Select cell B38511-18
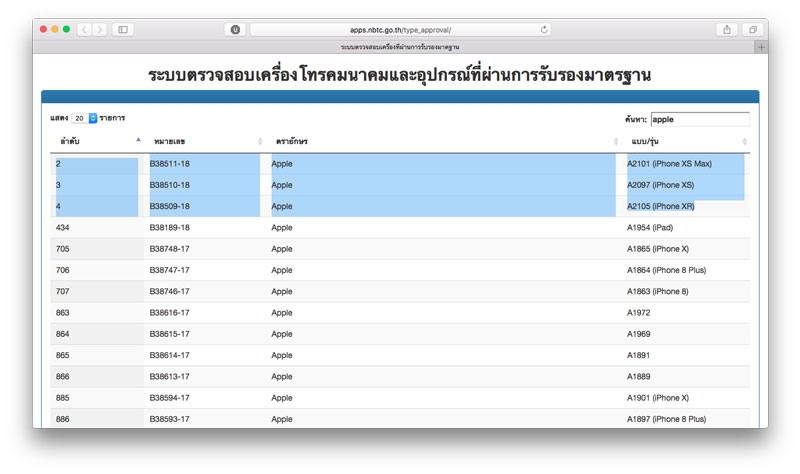The height and width of the screenshot is (474, 800). coord(169,164)
